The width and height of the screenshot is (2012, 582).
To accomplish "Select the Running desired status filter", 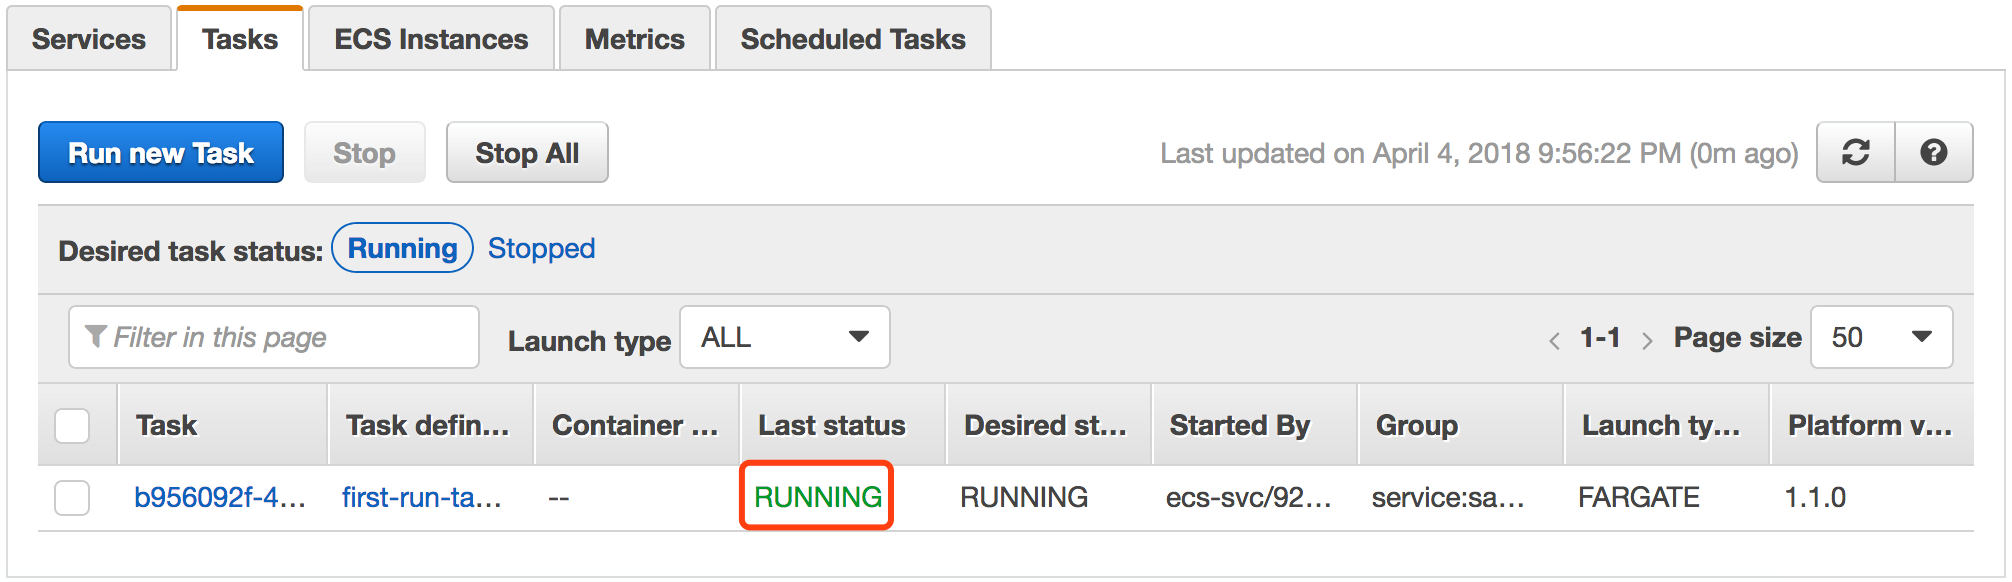I will (x=402, y=248).
